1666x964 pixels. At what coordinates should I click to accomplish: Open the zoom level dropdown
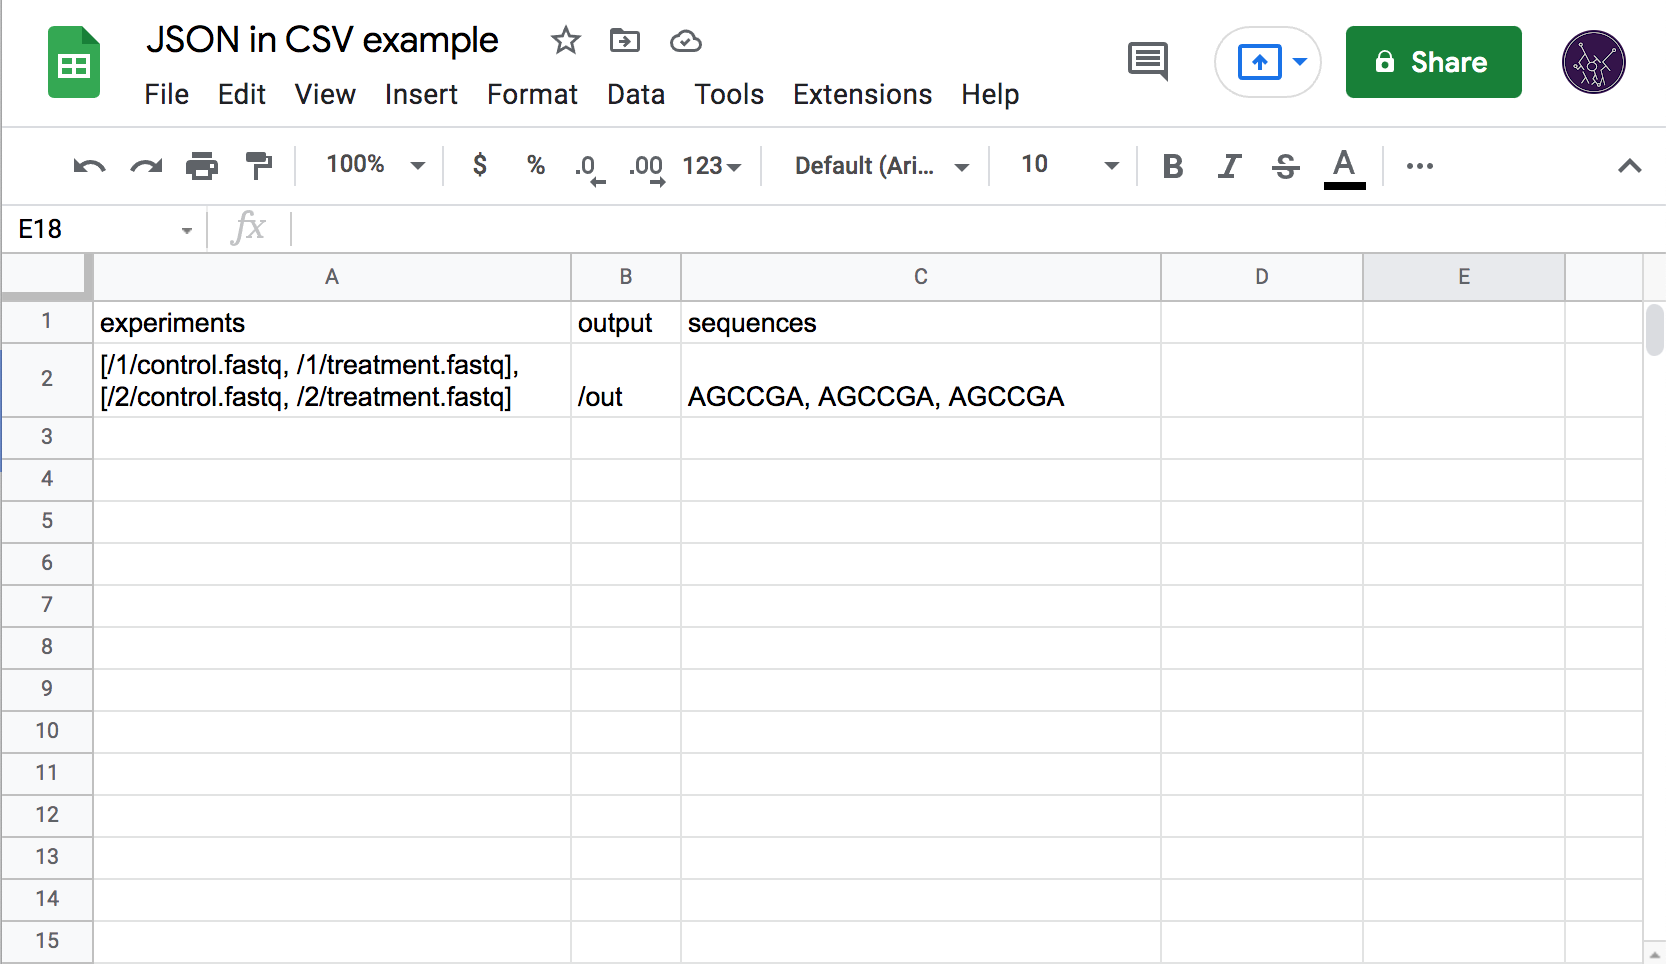click(x=370, y=165)
